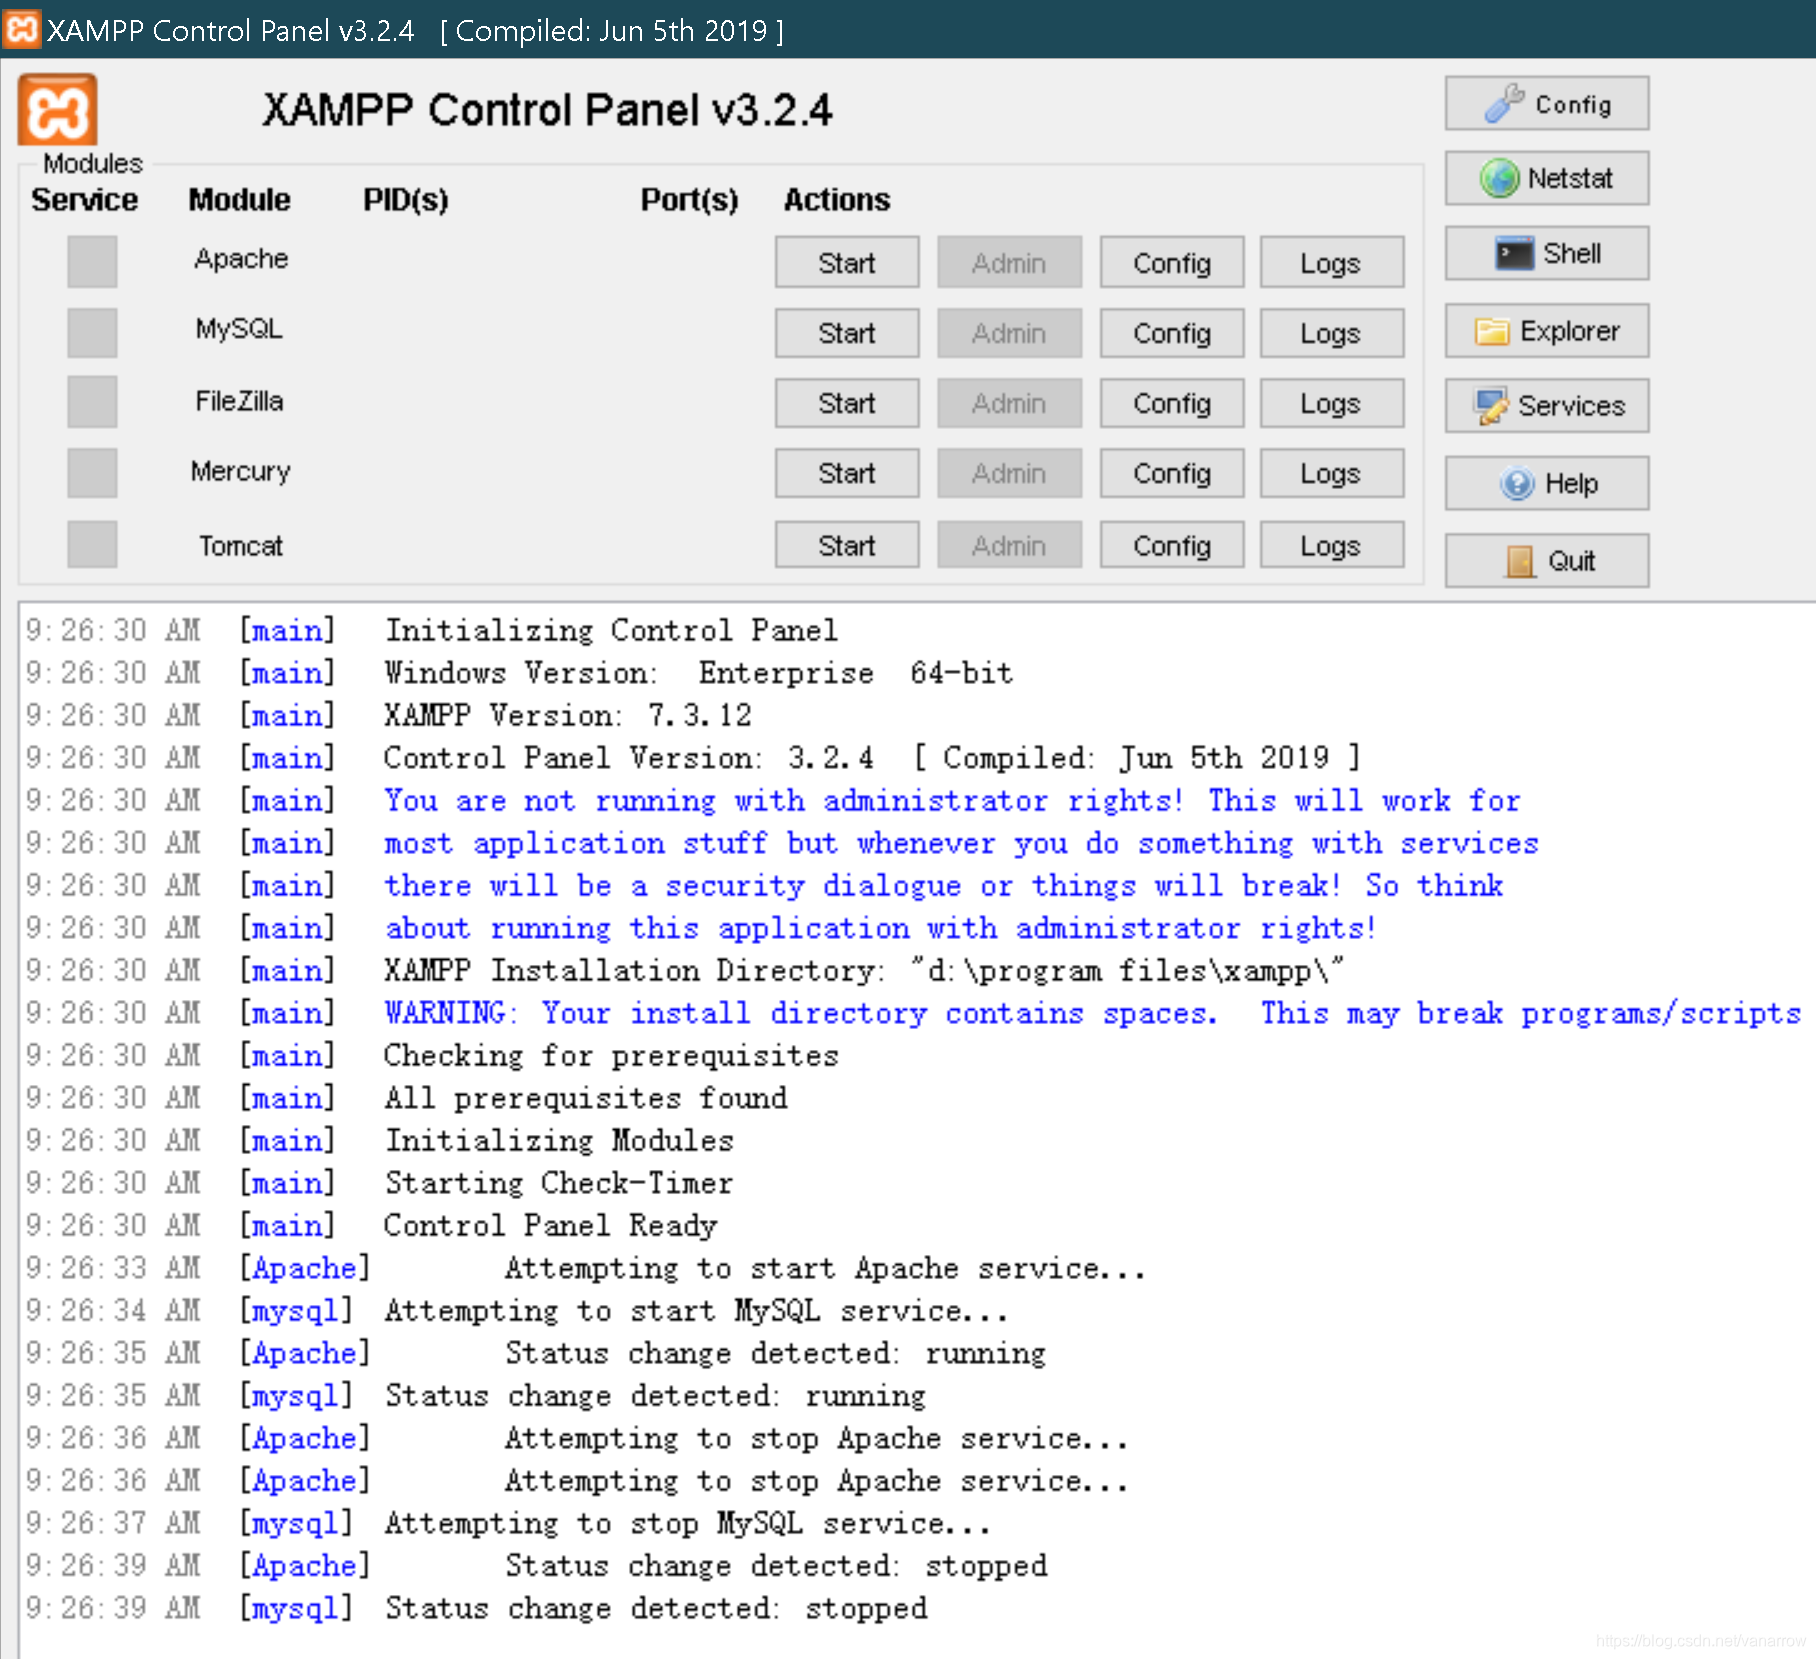The width and height of the screenshot is (1816, 1659).
Task: Toggle the MySQL service checkbox
Action: pos(92,332)
